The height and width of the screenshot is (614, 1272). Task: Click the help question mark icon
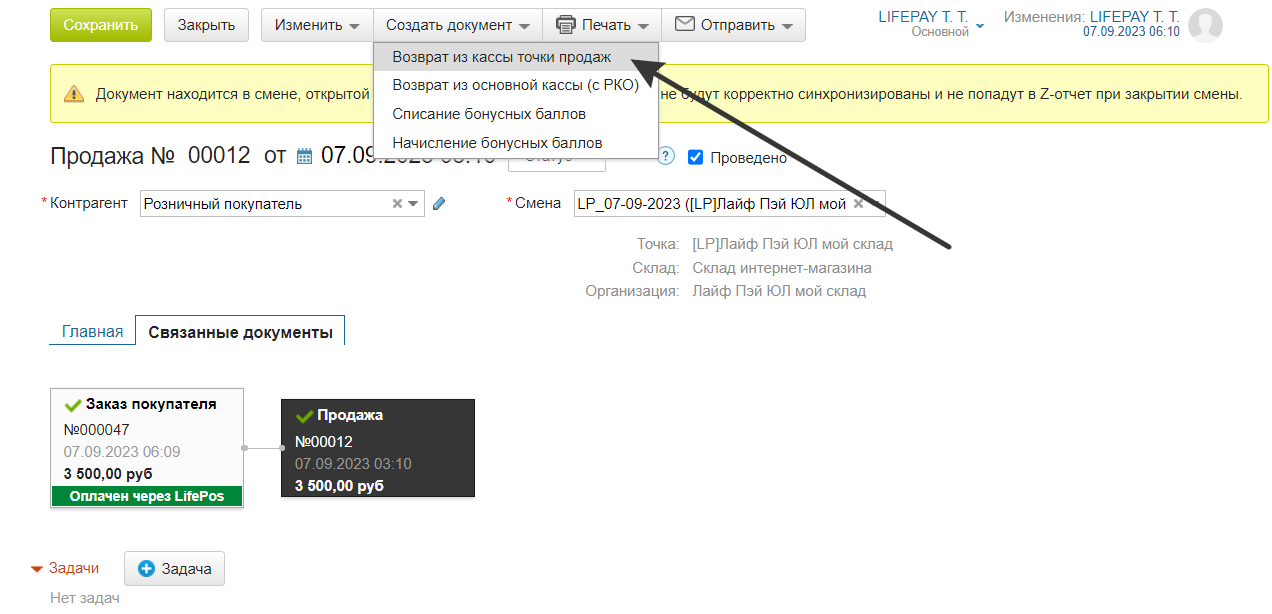(666, 156)
